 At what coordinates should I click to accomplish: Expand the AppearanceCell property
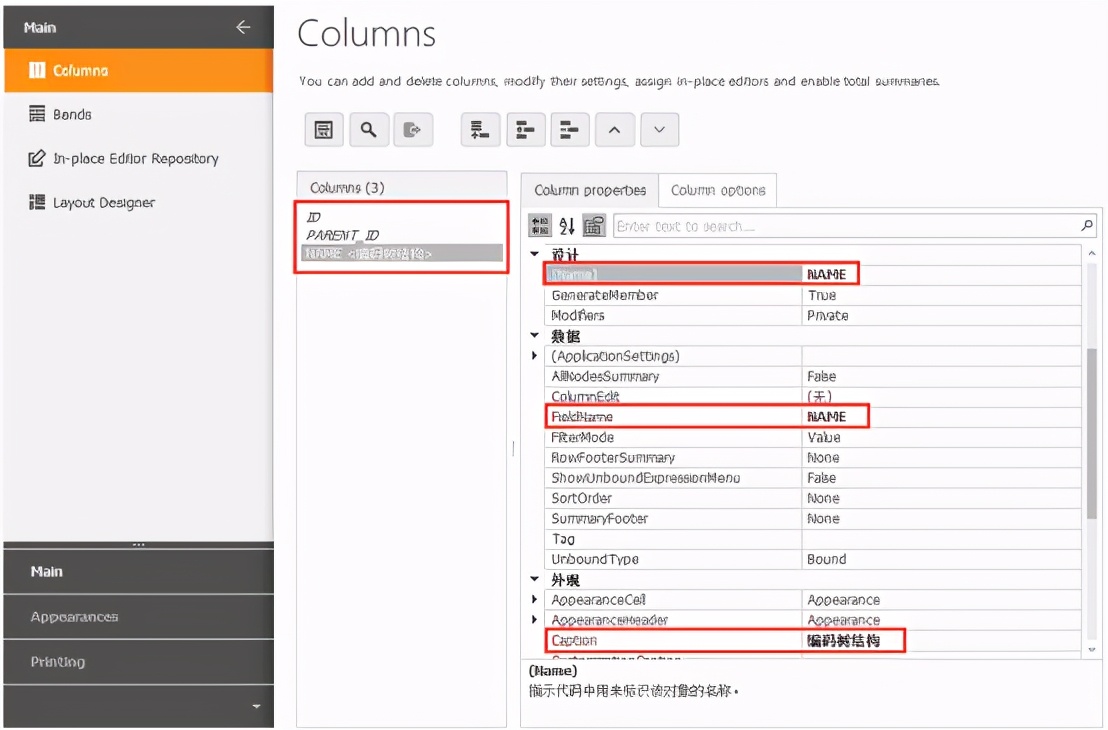[535, 599]
